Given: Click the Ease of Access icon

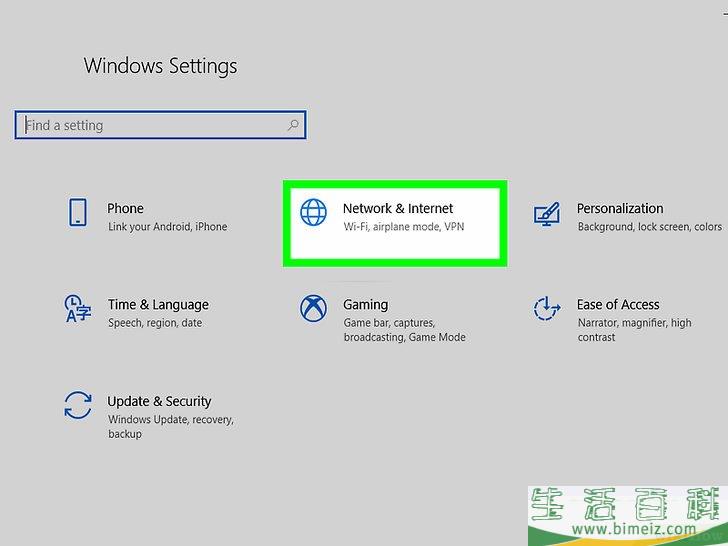Looking at the screenshot, I should (x=546, y=308).
